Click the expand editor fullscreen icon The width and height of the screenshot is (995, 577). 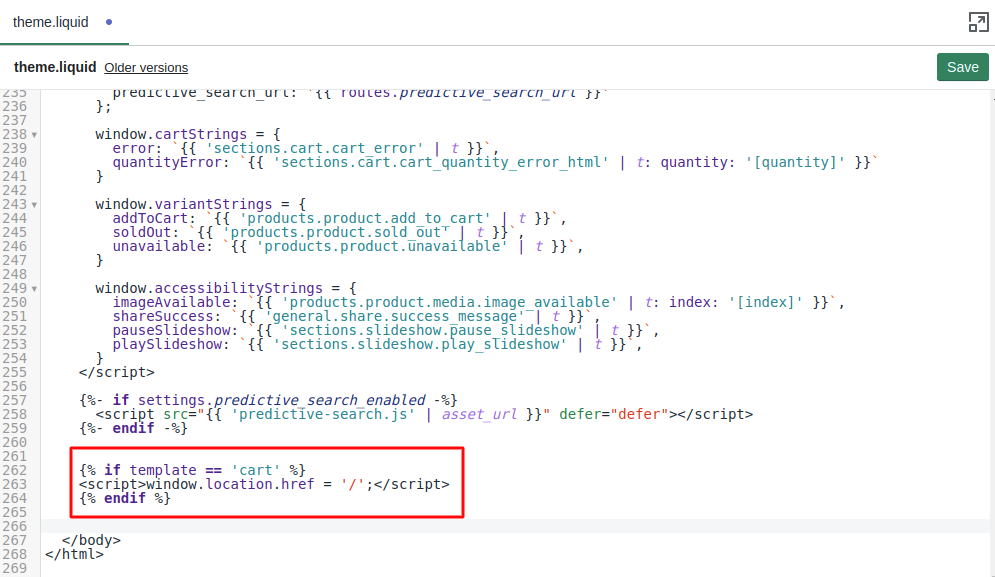tap(978, 22)
